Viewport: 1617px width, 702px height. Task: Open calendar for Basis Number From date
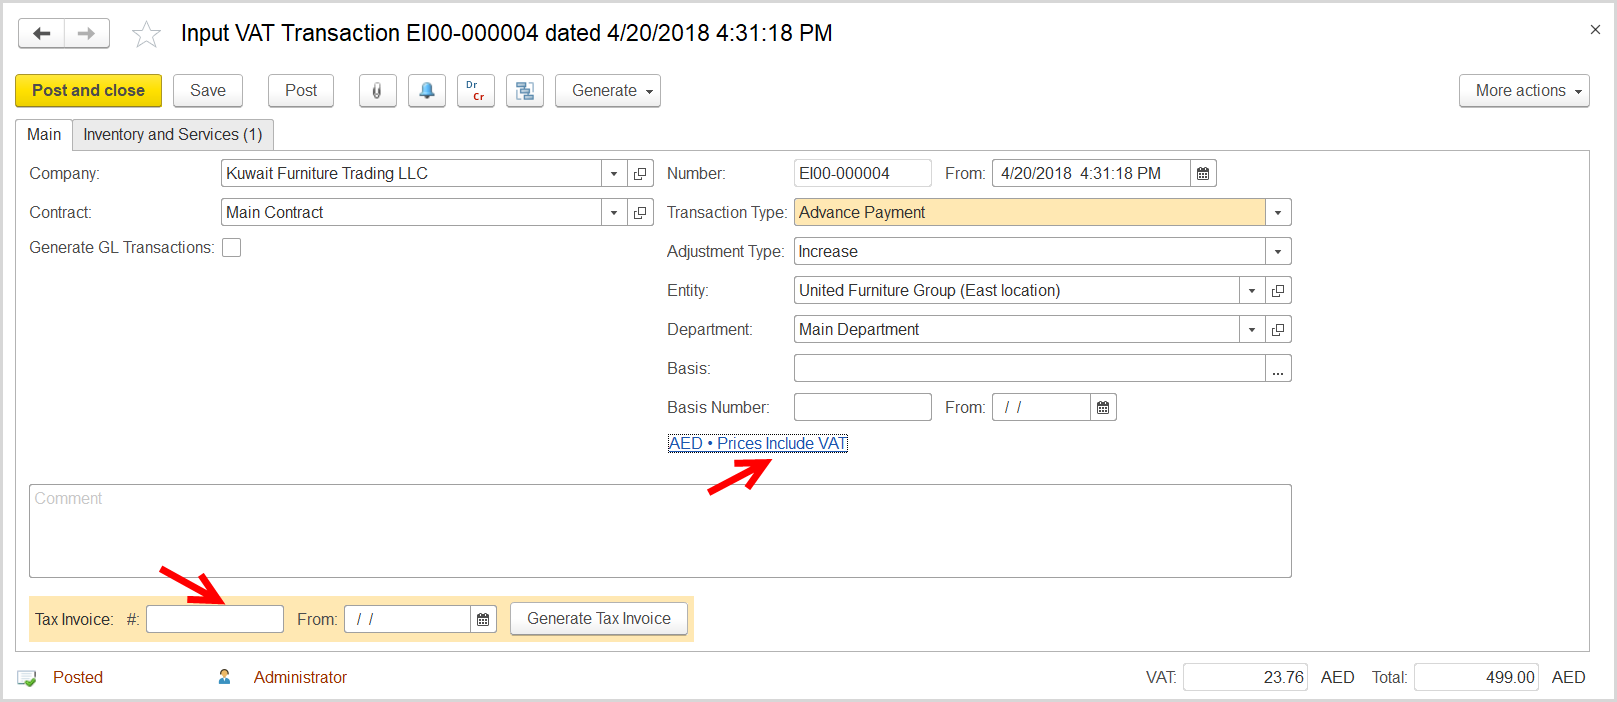pos(1103,407)
